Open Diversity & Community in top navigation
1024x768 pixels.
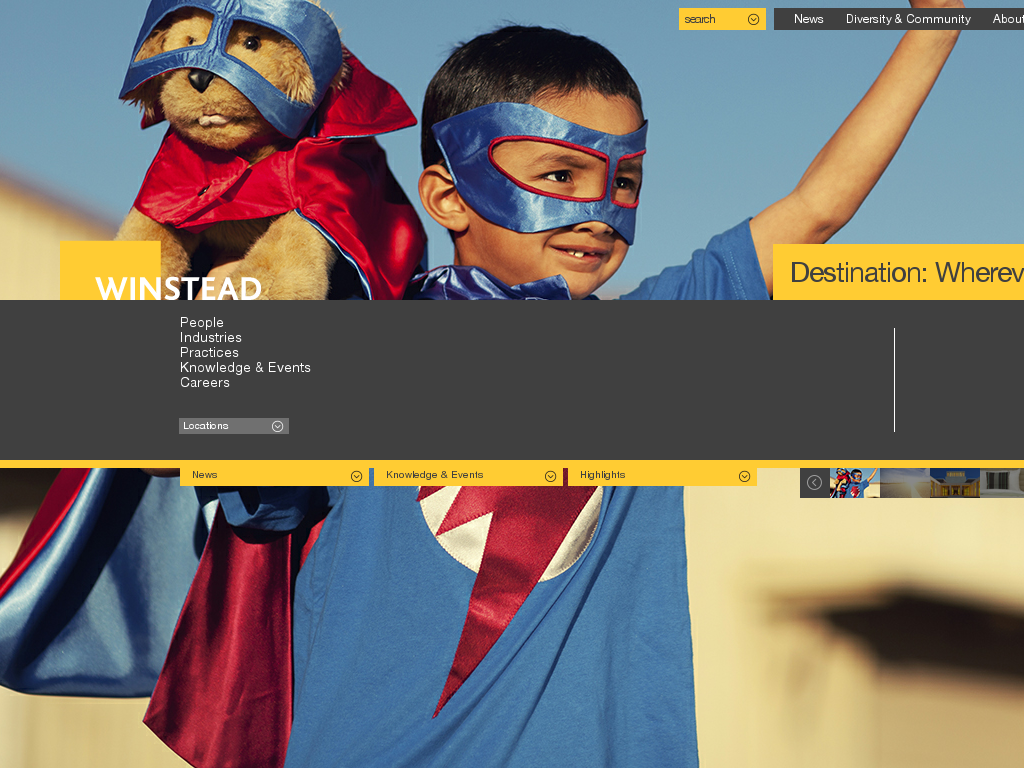coord(908,19)
